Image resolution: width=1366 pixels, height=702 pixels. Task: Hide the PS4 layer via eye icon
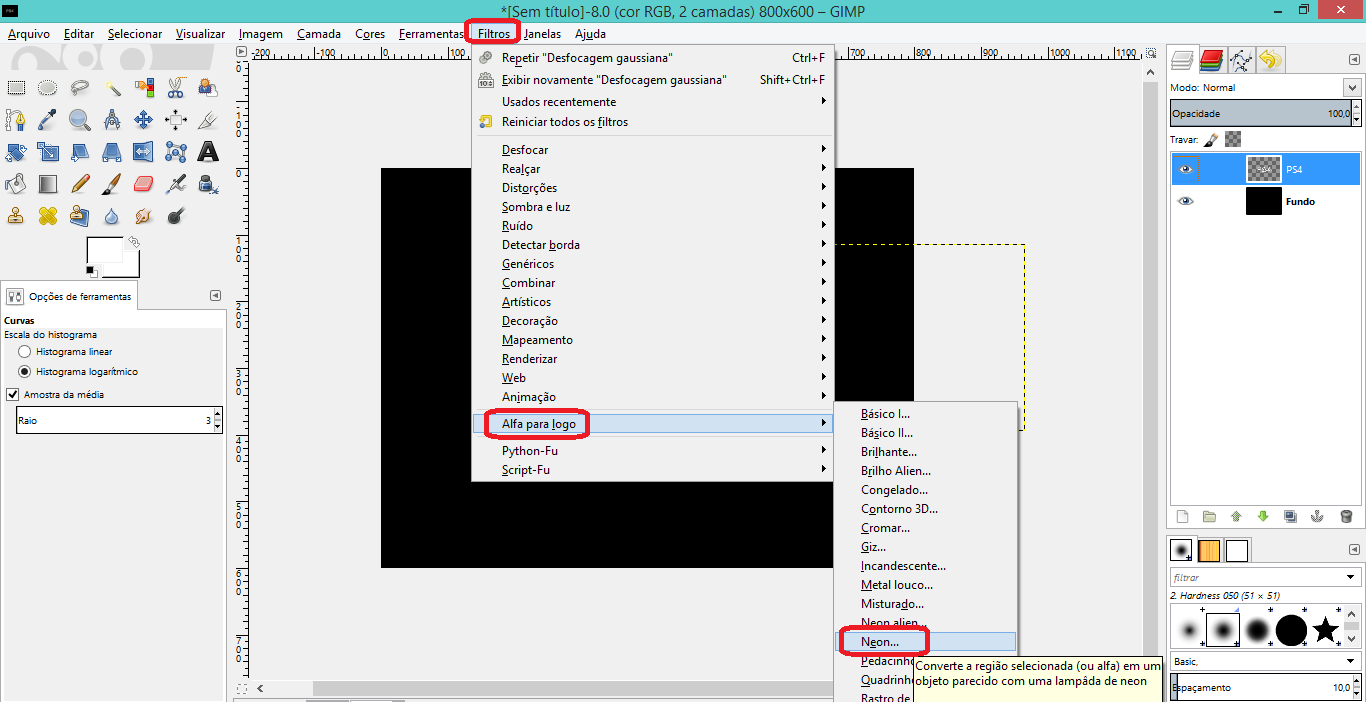1186,169
